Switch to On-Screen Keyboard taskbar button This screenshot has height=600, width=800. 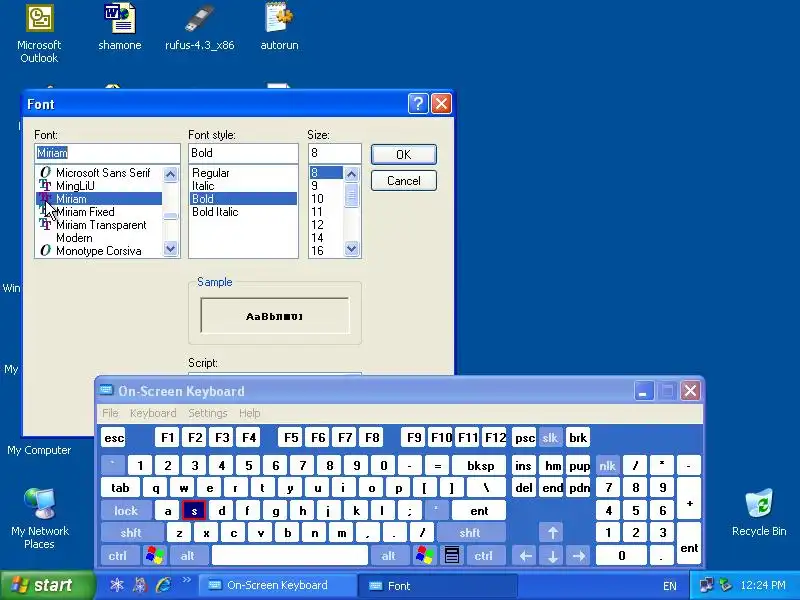coord(277,585)
